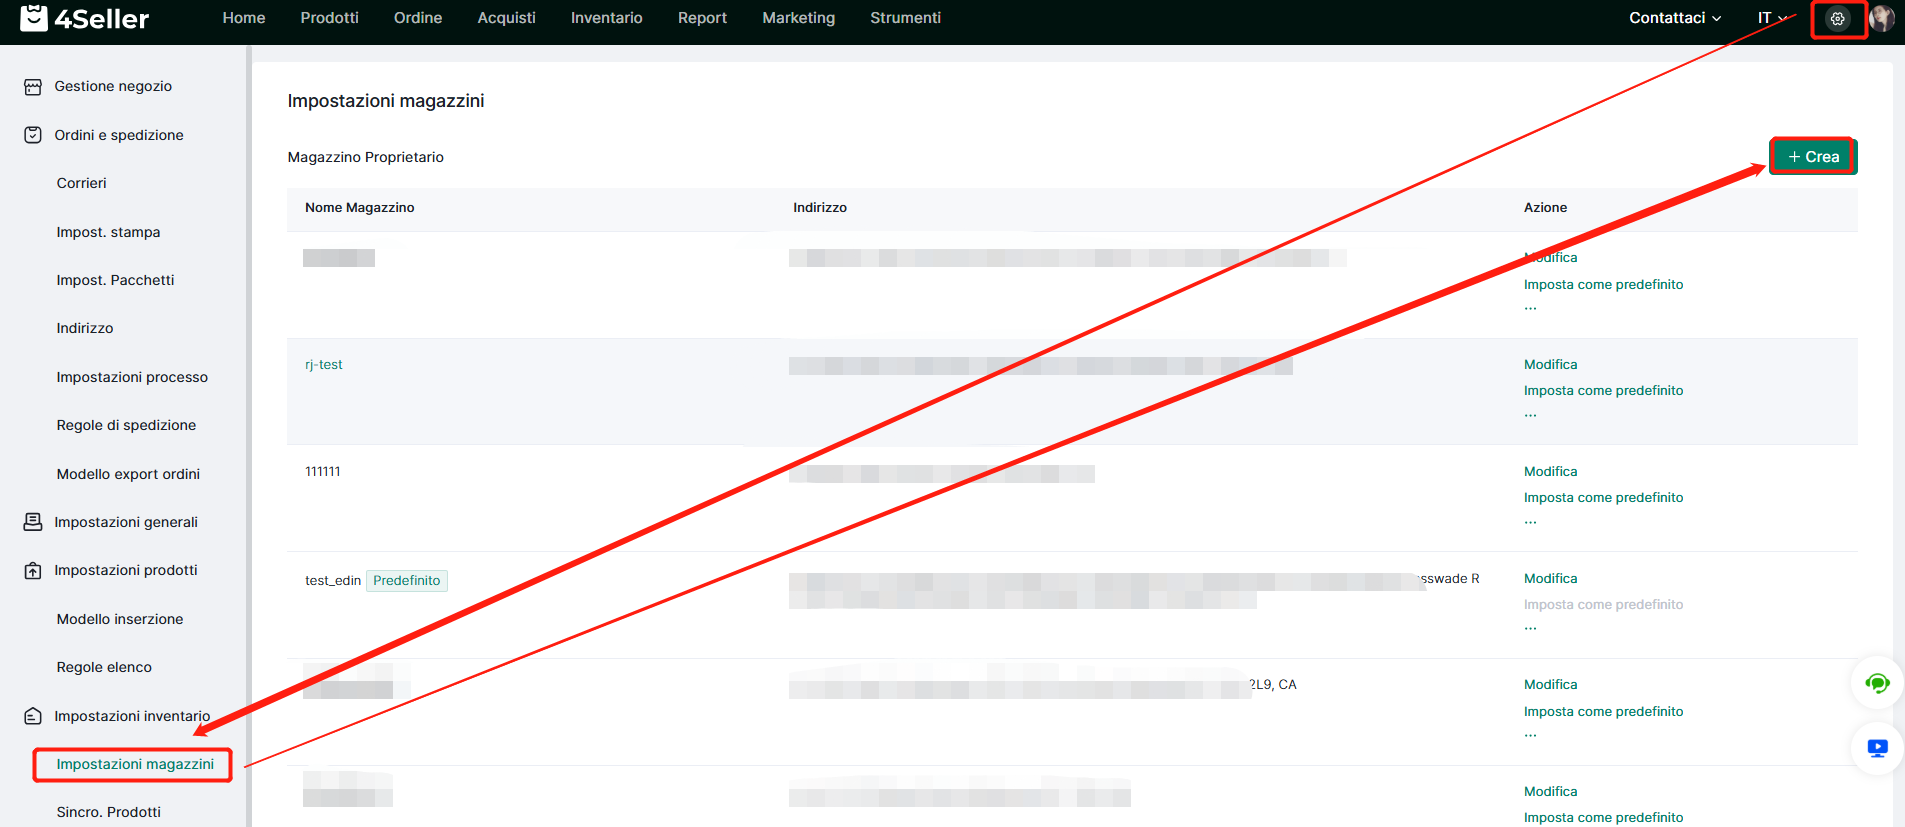Select Impostazioni inventario in sidebar
The image size is (1905, 827).
[132, 716]
